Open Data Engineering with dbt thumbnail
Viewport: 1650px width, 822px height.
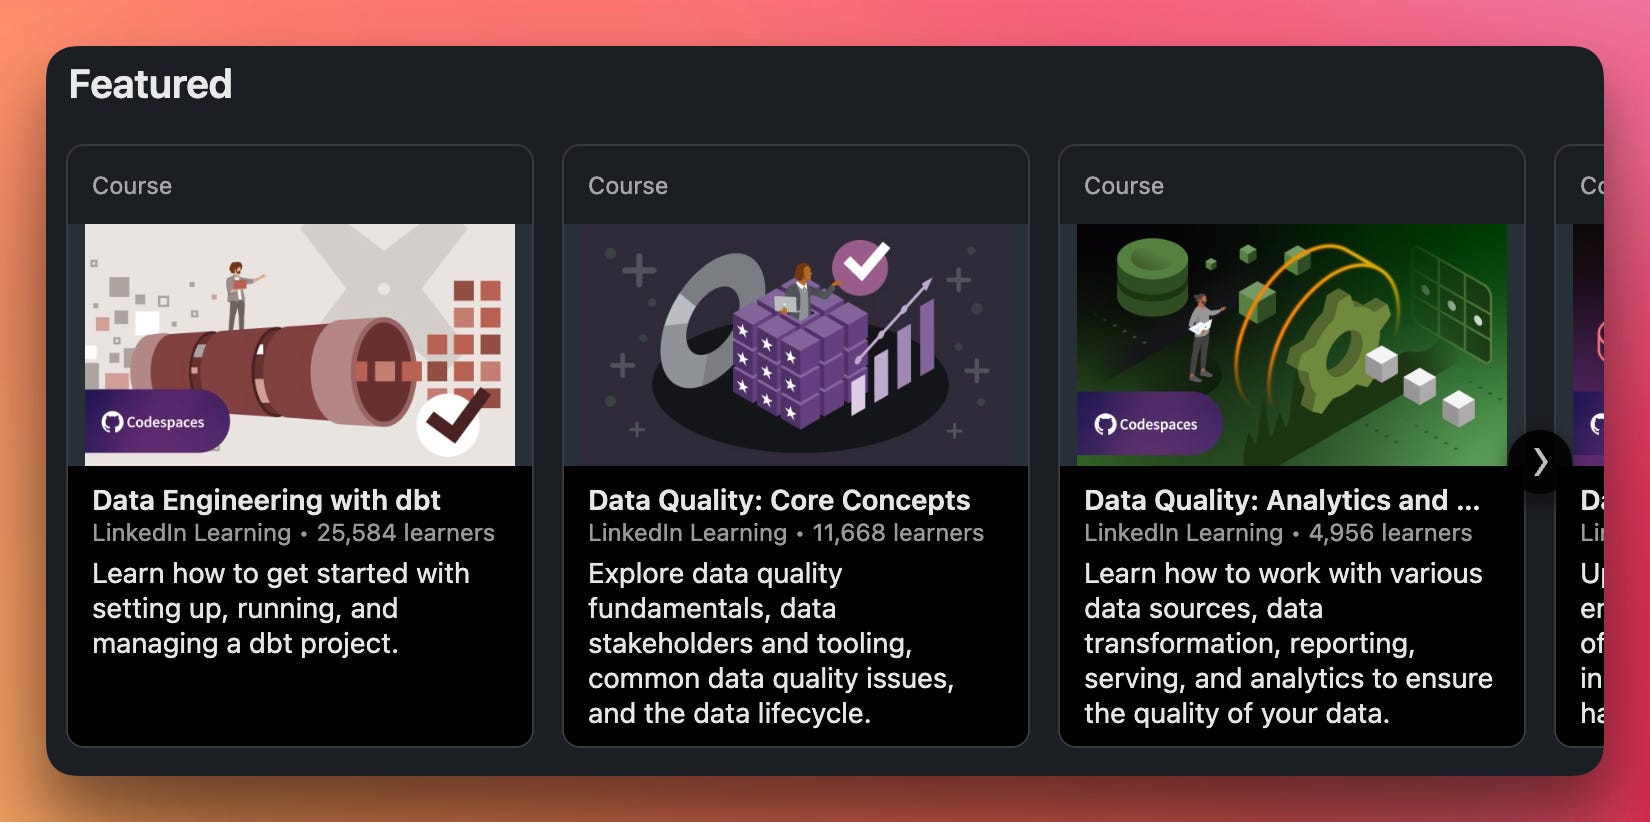point(300,345)
